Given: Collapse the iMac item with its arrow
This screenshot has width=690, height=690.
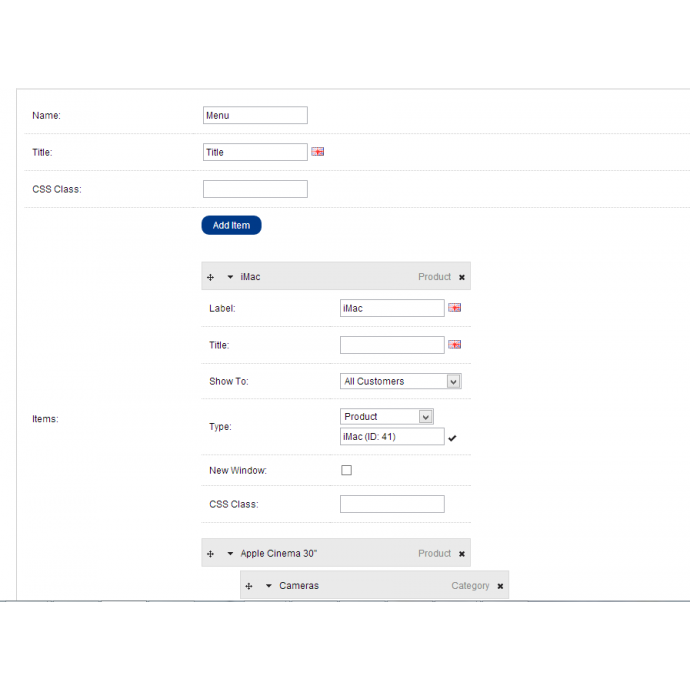Looking at the screenshot, I should [x=230, y=277].
